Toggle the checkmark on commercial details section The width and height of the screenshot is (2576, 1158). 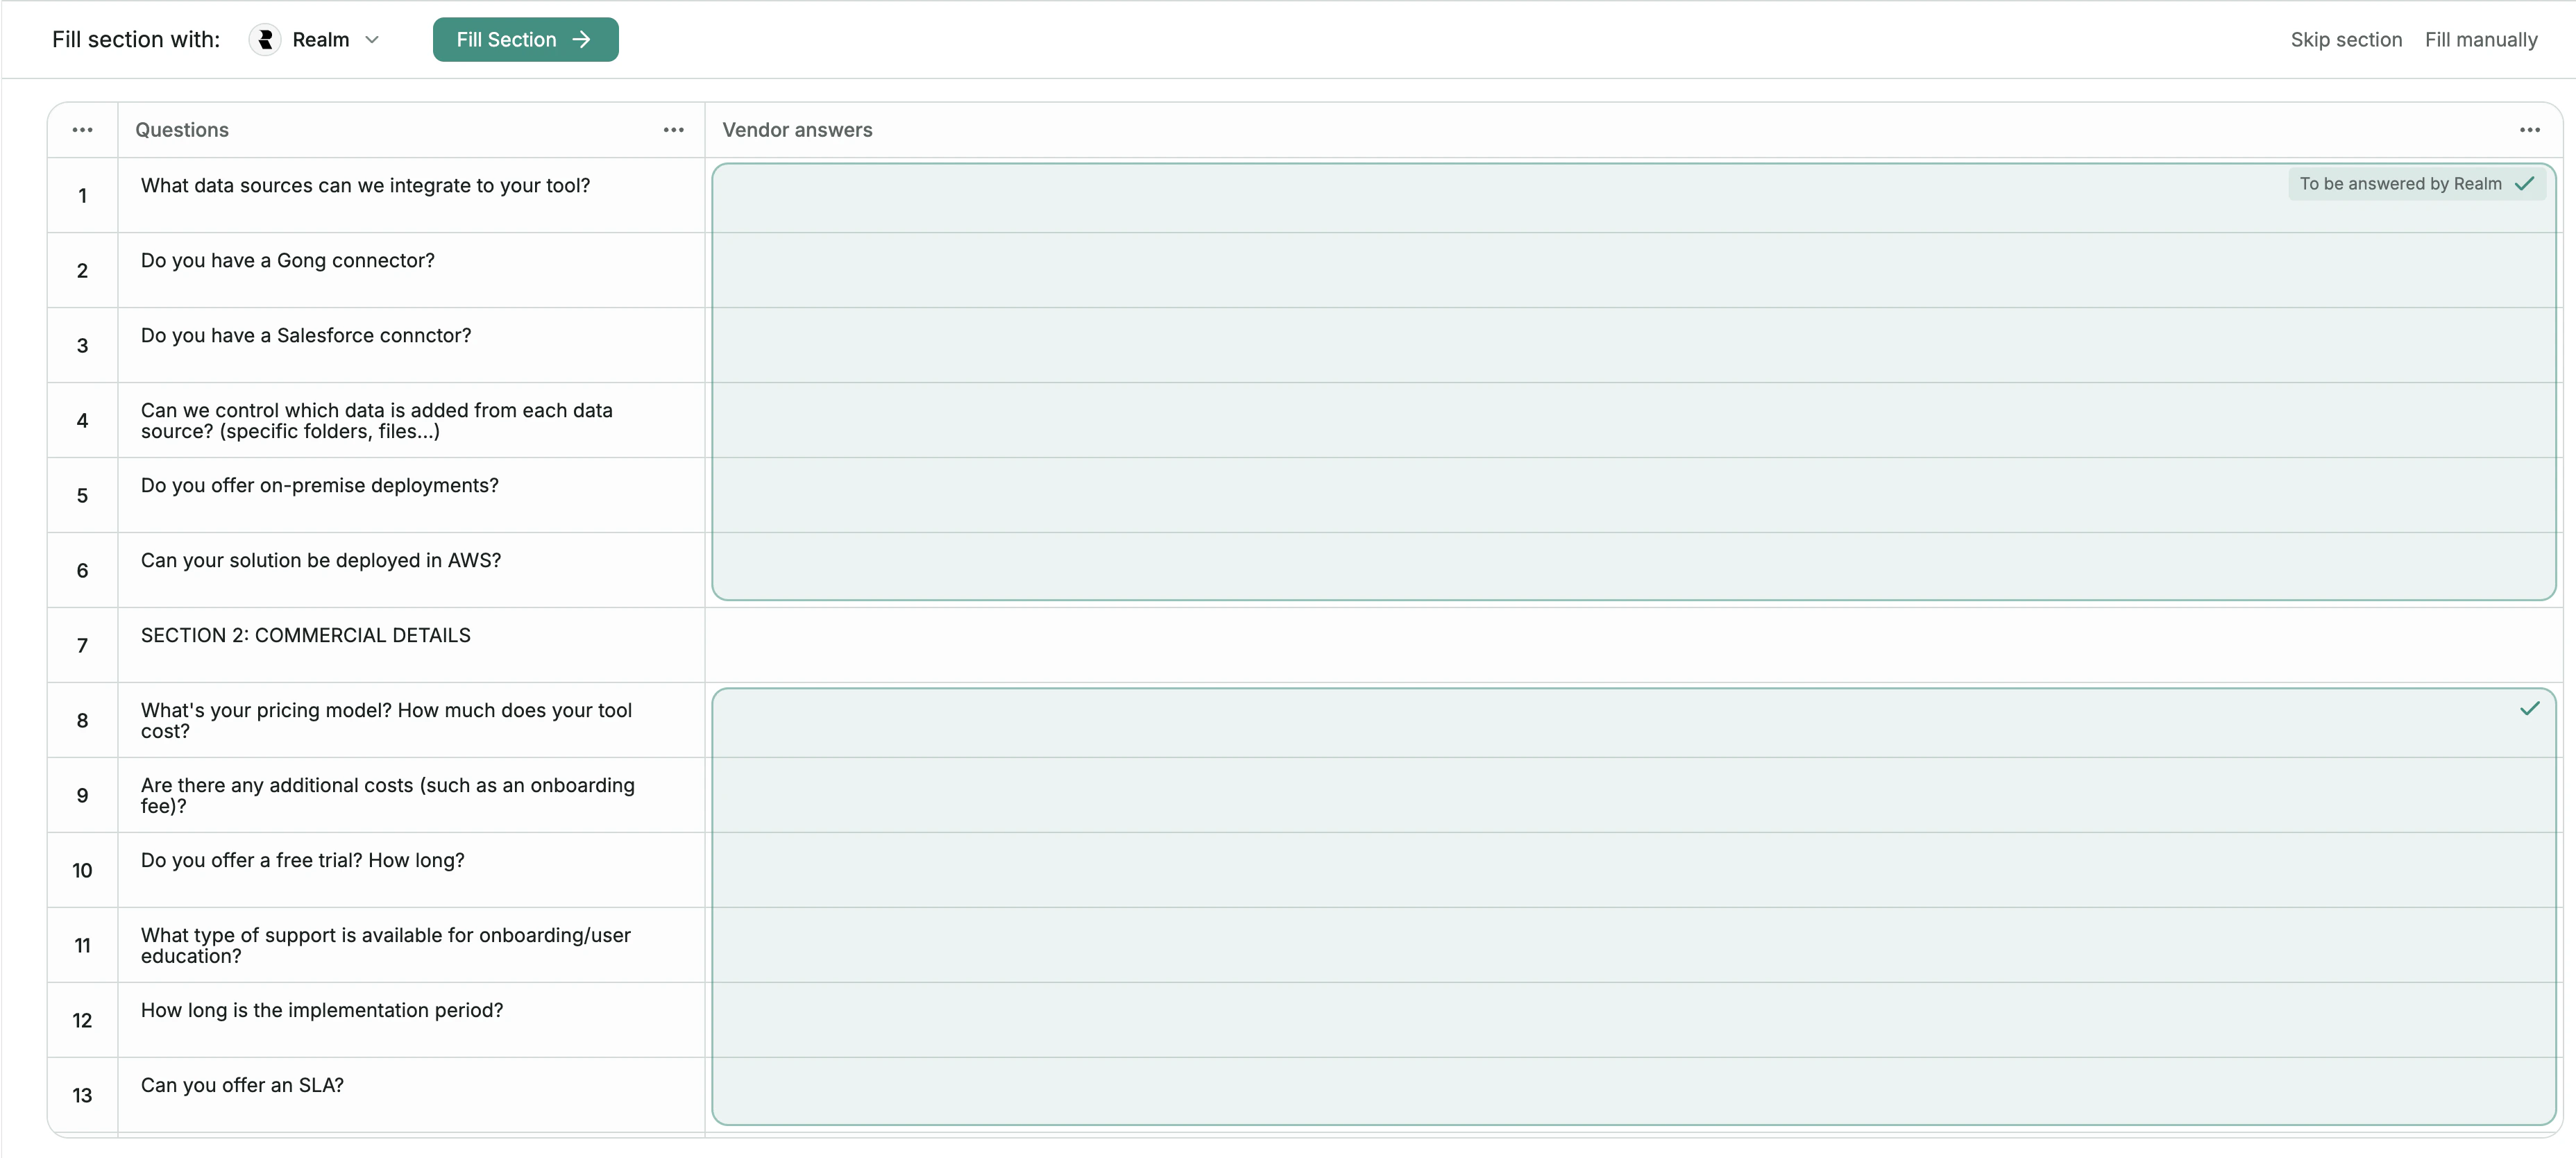click(x=2529, y=709)
